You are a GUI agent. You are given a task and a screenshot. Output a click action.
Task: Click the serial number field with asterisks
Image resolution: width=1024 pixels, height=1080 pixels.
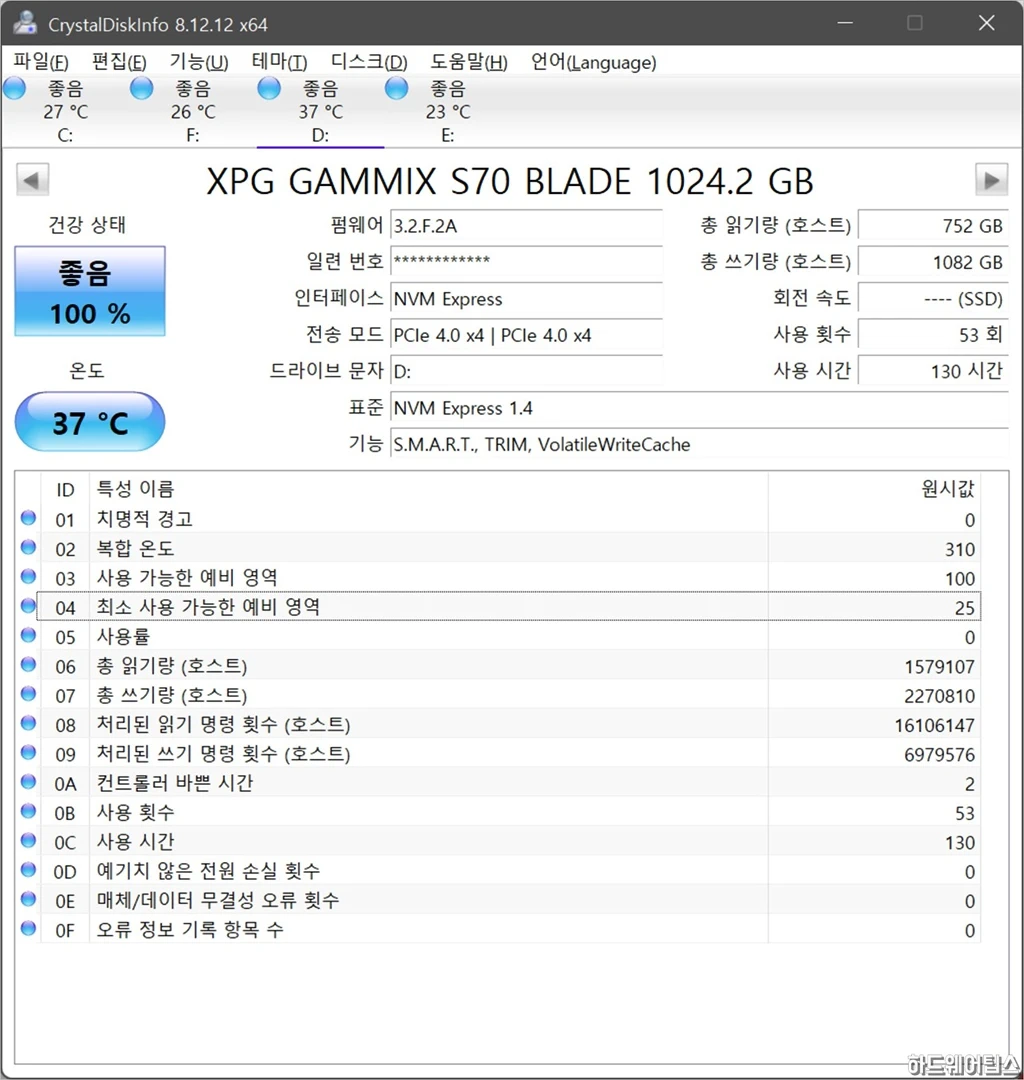tap(526, 262)
